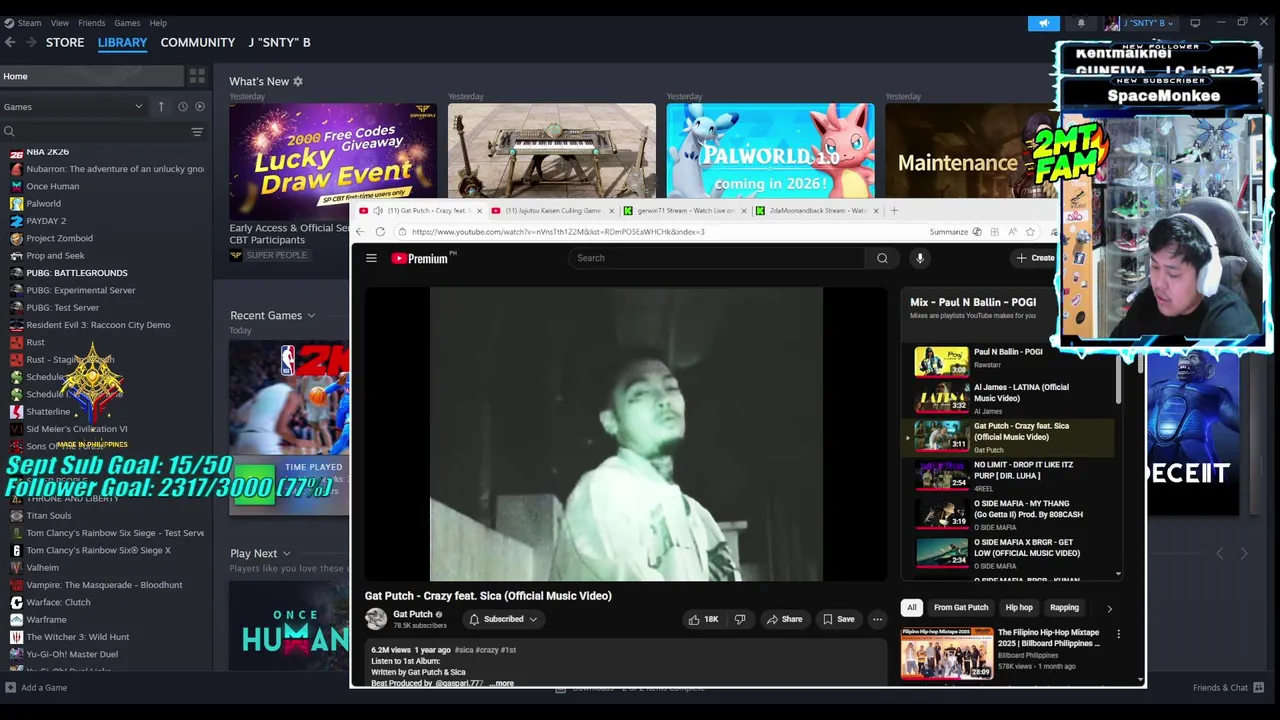
Task: Switch to Jujutsu Kaisen Culling Game tab
Action: (553, 211)
